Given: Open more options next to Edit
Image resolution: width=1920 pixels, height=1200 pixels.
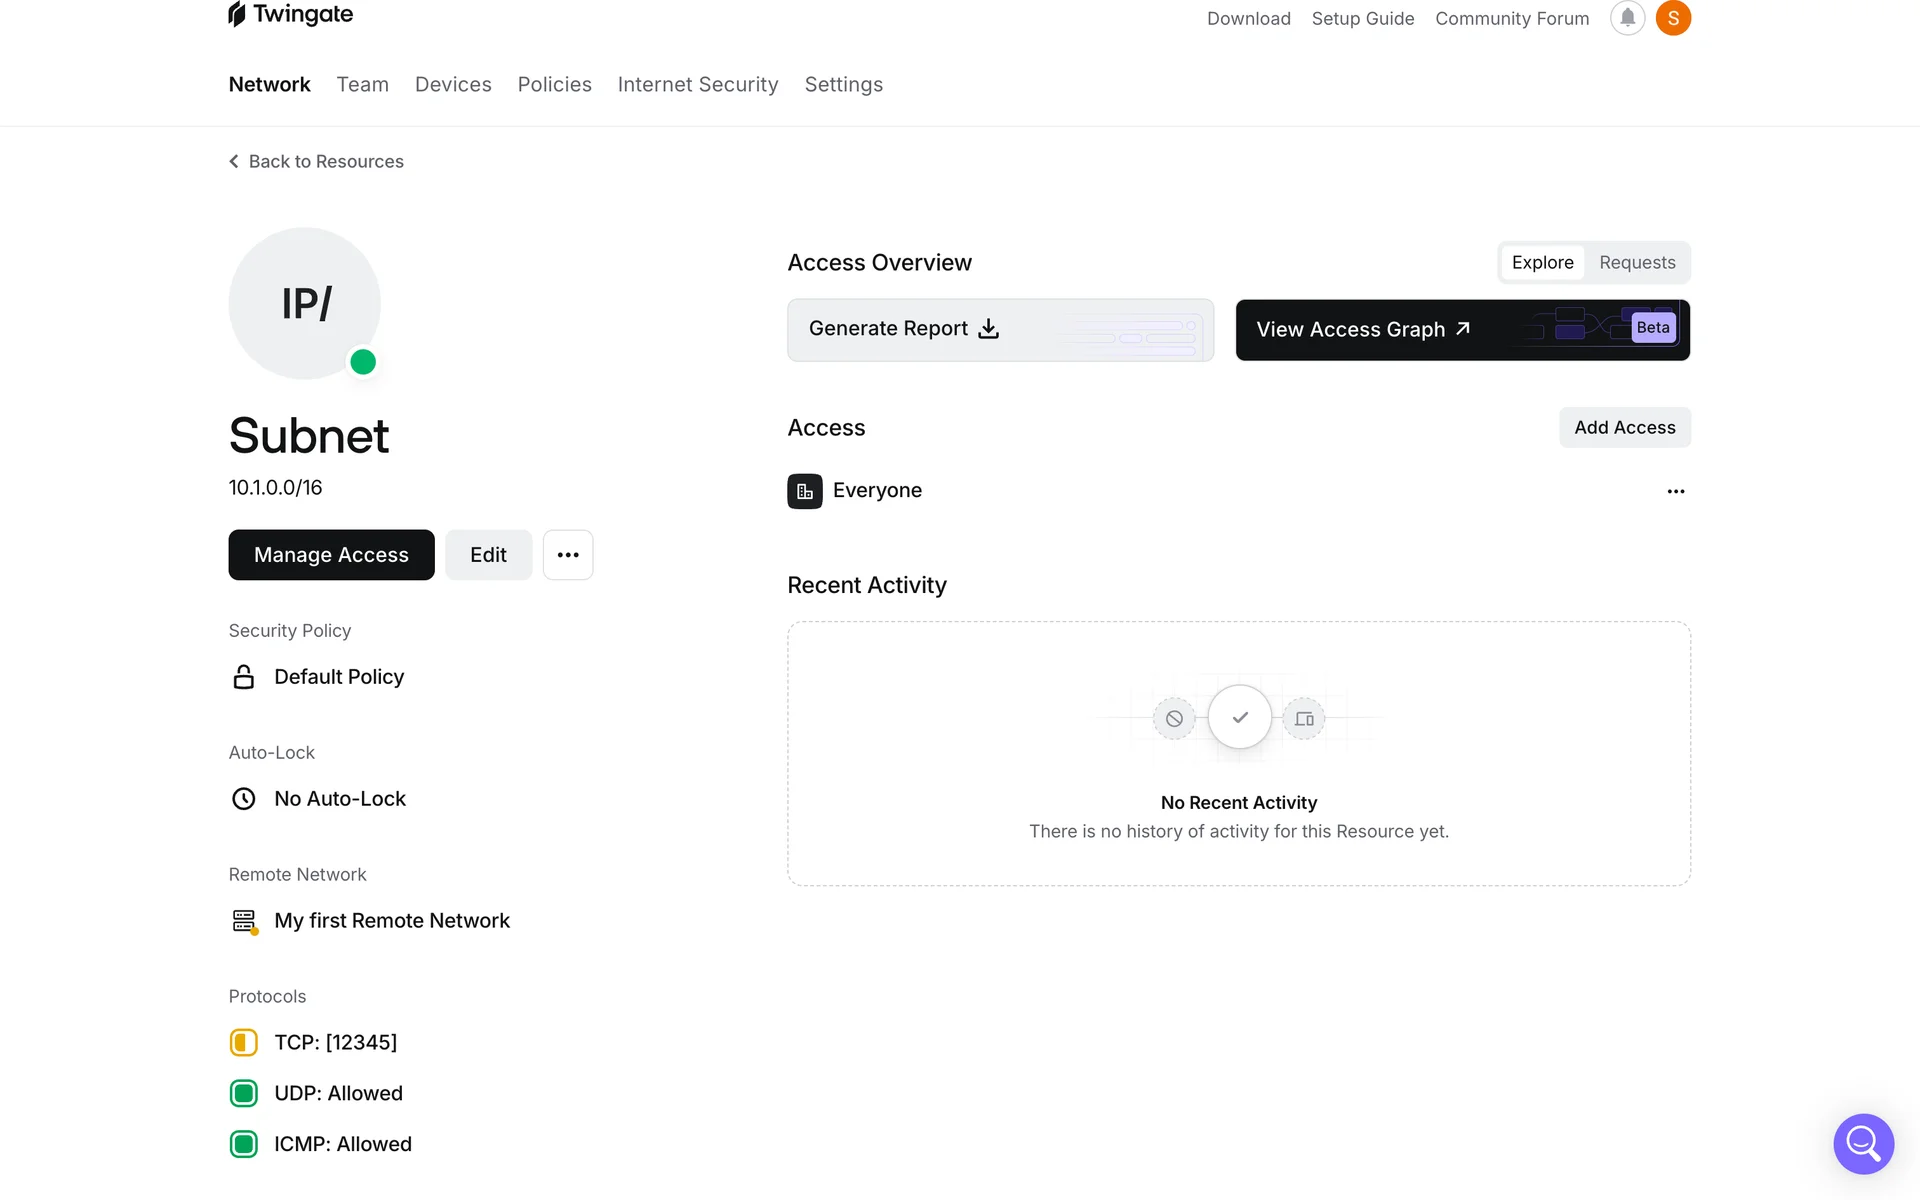Looking at the screenshot, I should tap(568, 555).
